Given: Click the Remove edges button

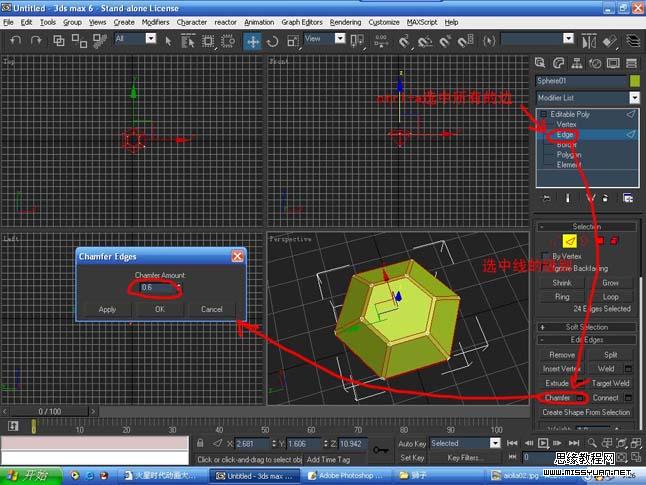Looking at the screenshot, I should tap(562, 354).
